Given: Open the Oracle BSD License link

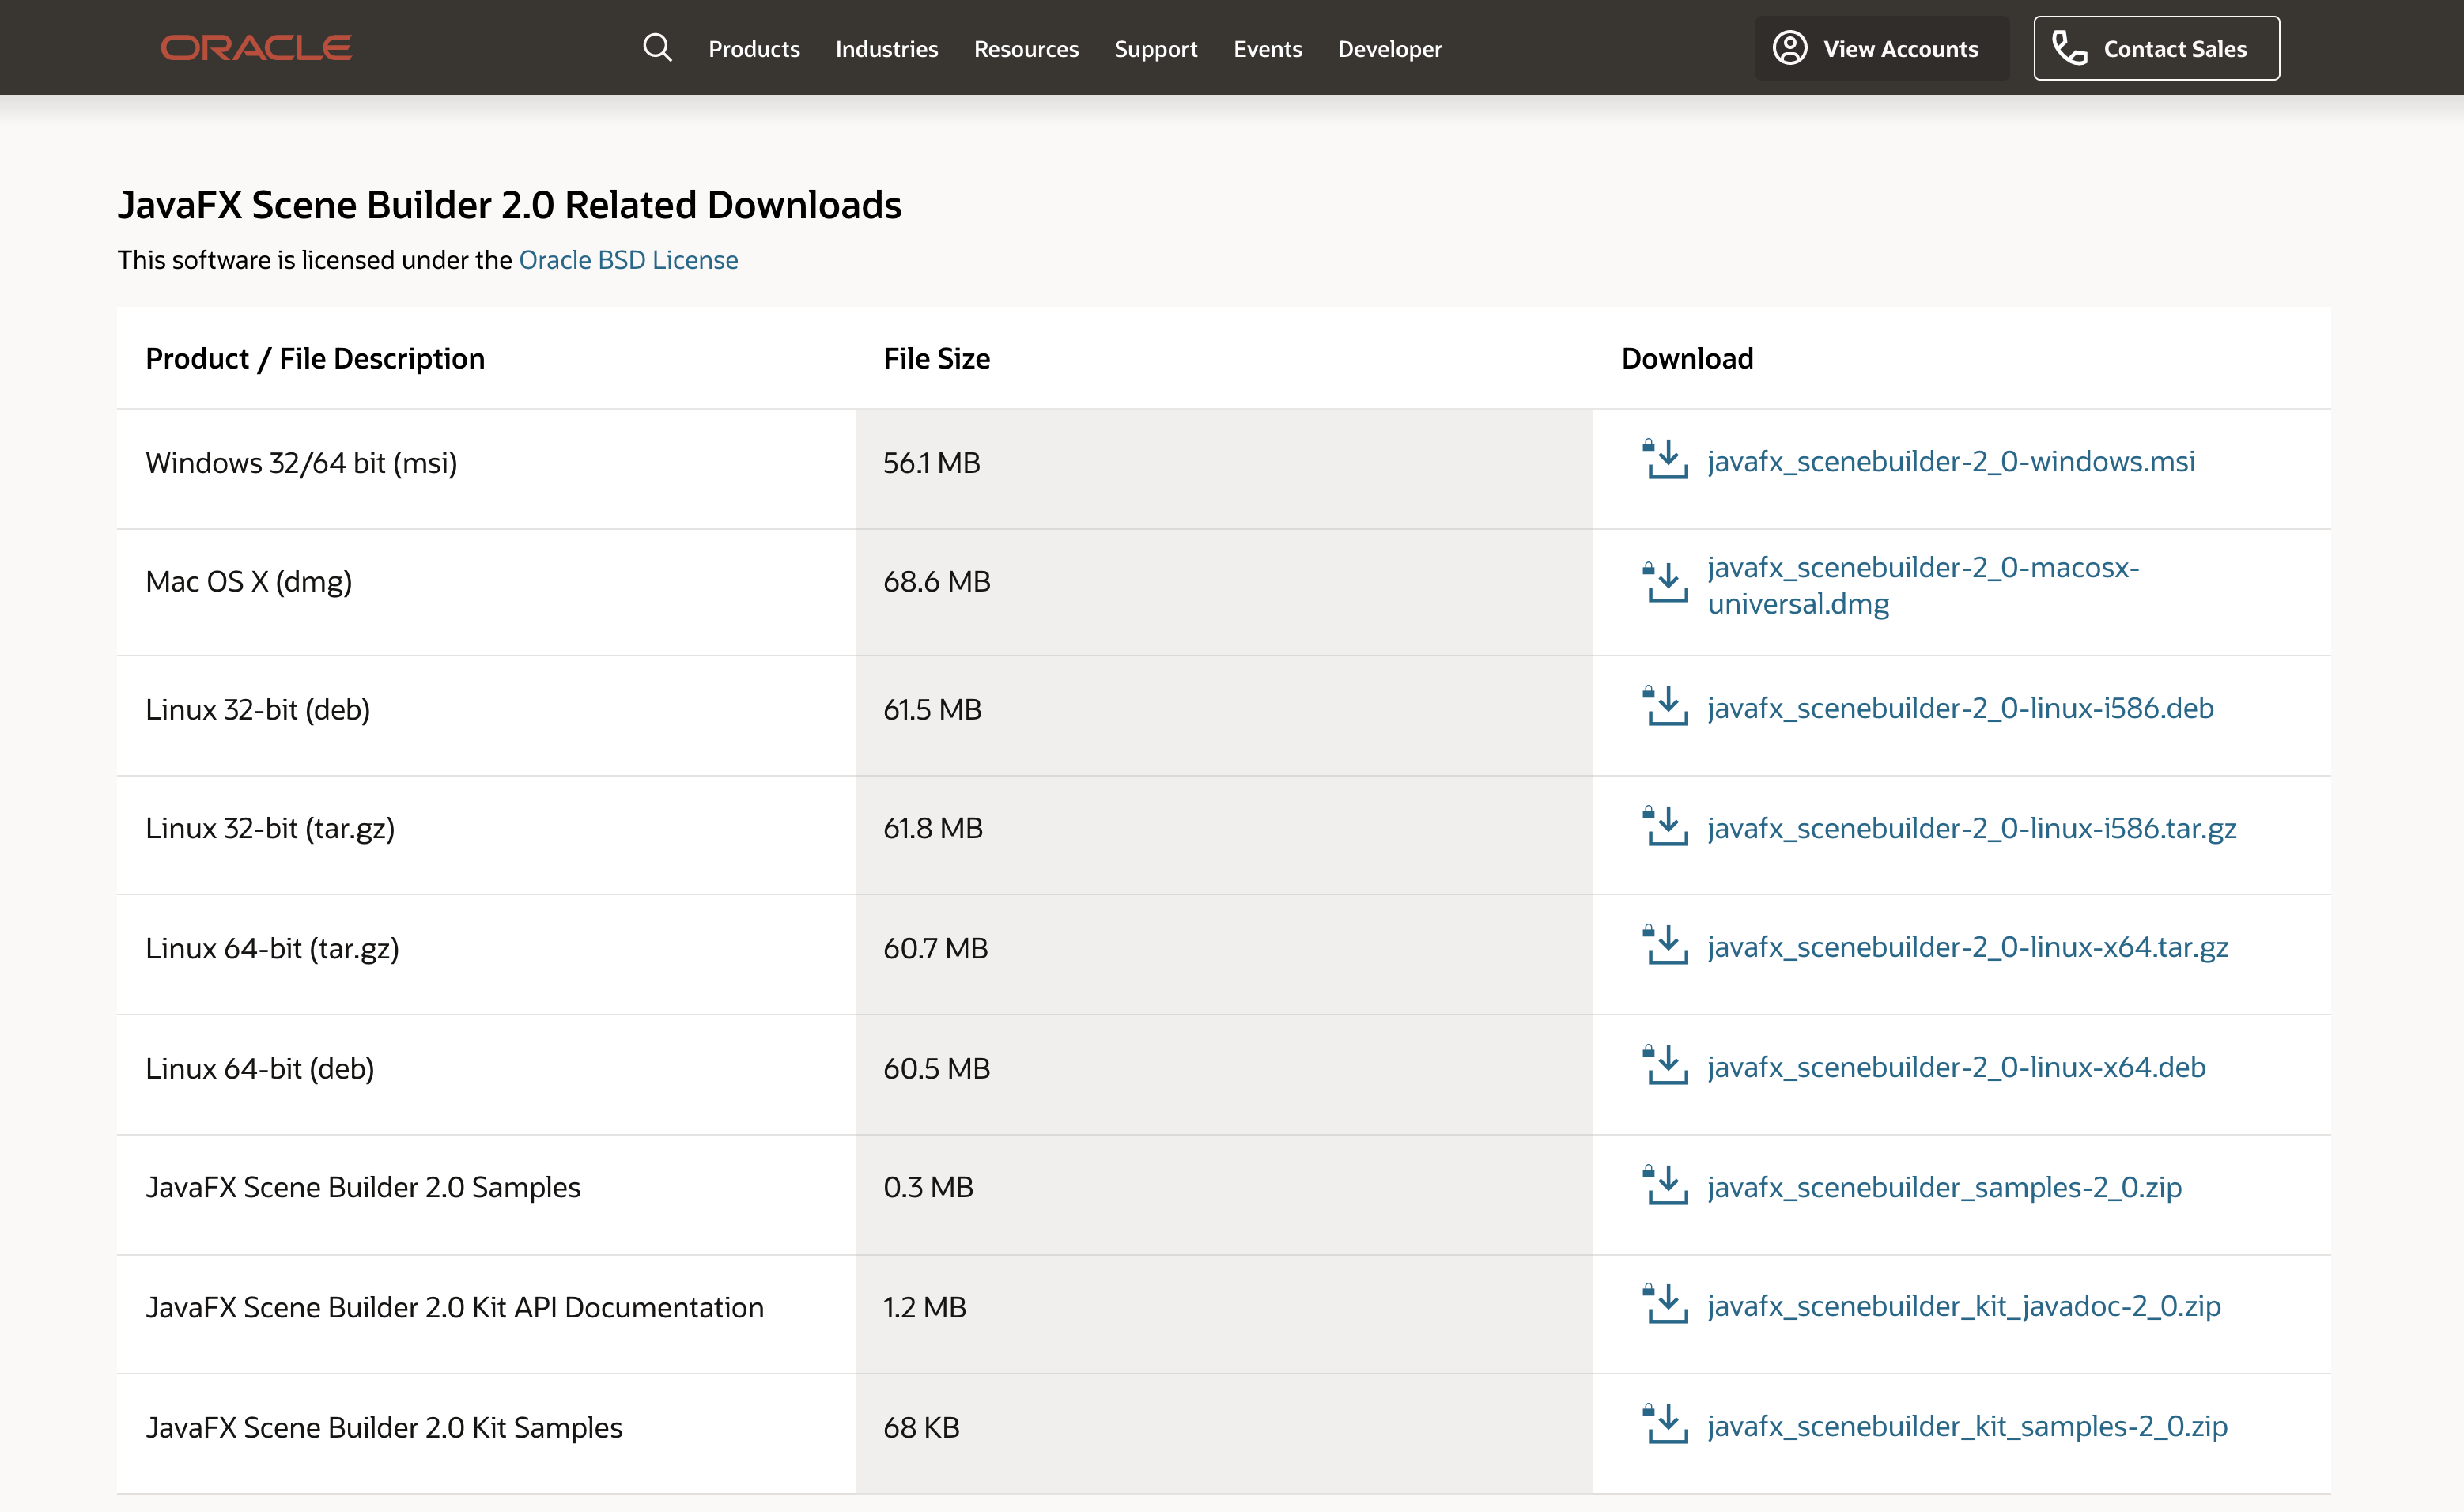Looking at the screenshot, I should pyautogui.click(x=628, y=260).
